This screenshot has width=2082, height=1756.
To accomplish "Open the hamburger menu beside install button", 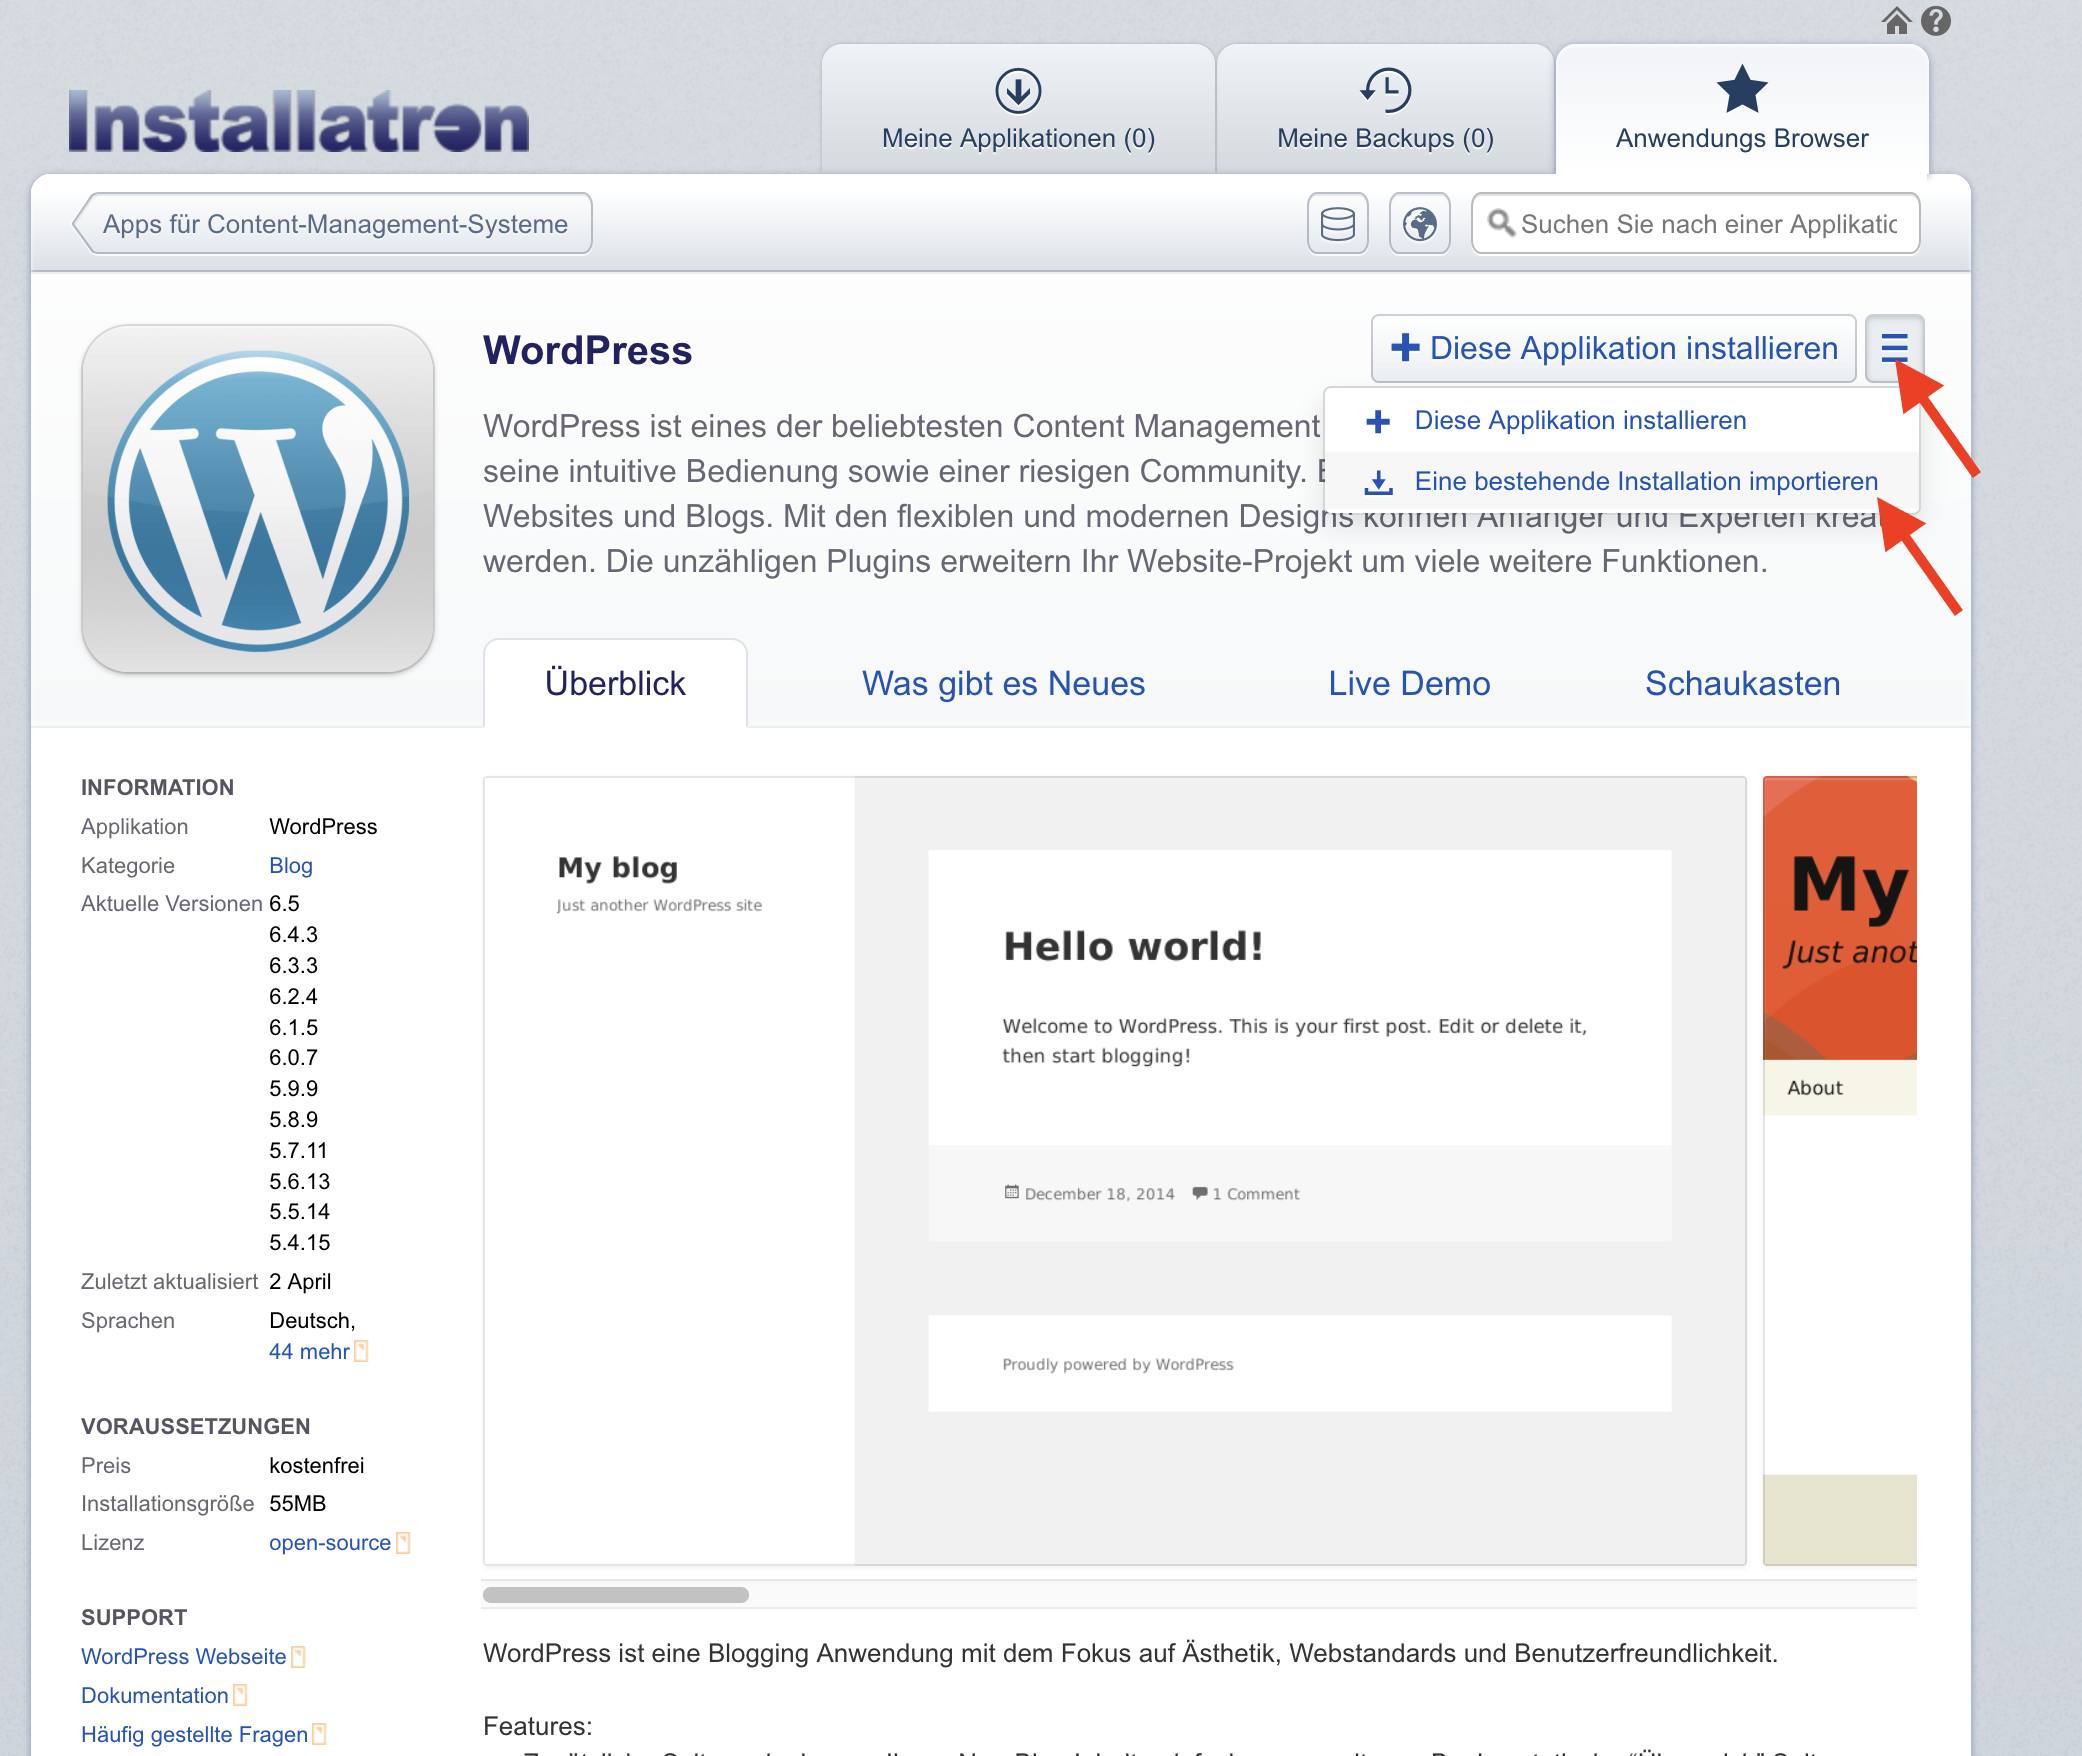I will click(x=1894, y=348).
